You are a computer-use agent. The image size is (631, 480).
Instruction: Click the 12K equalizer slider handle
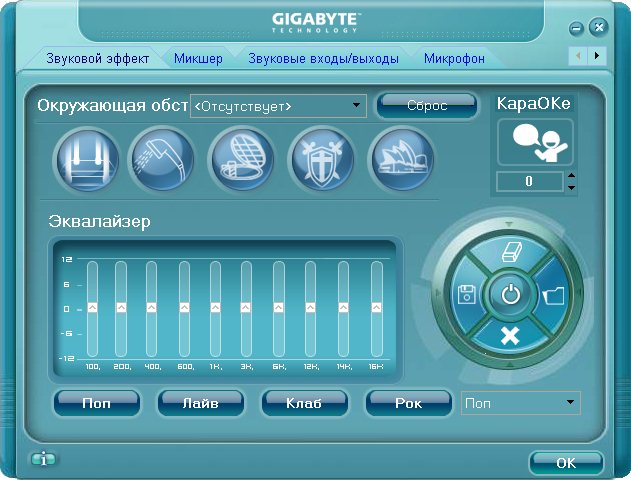pos(310,308)
